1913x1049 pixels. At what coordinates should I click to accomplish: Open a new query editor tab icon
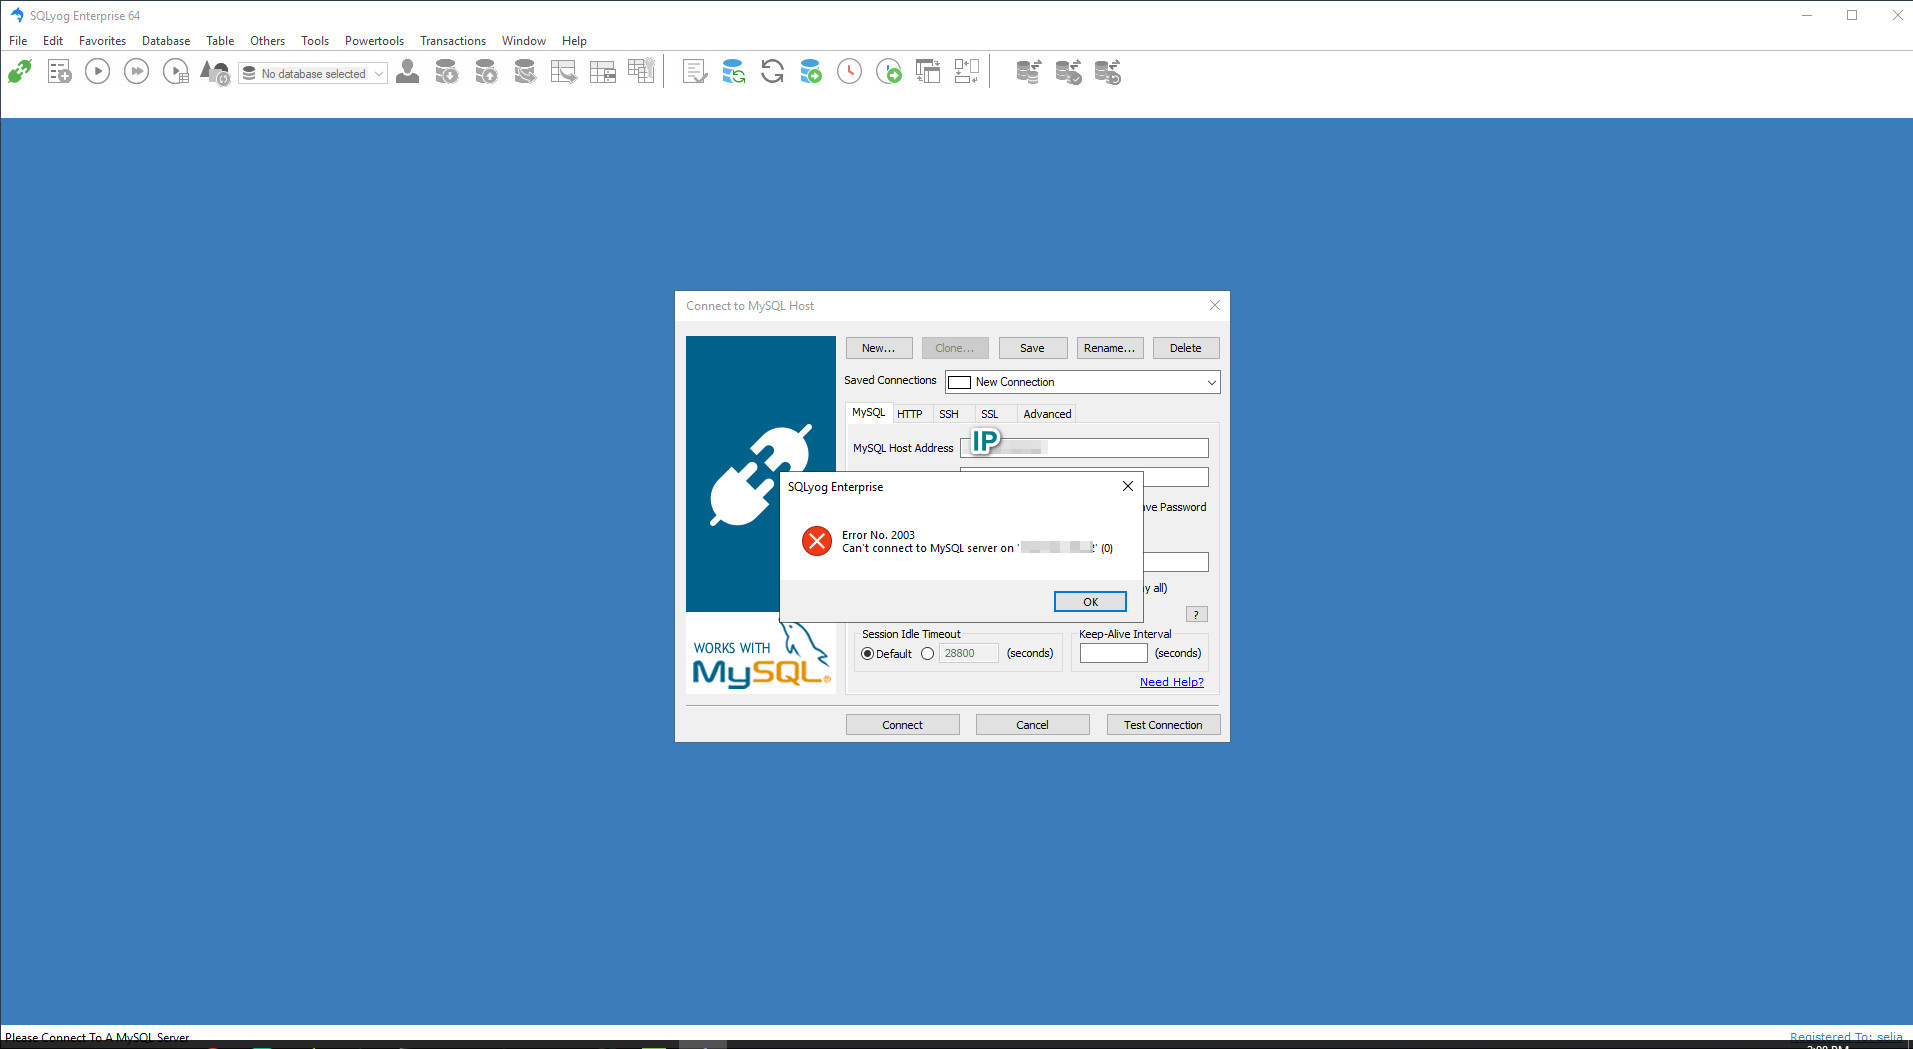[x=59, y=71]
